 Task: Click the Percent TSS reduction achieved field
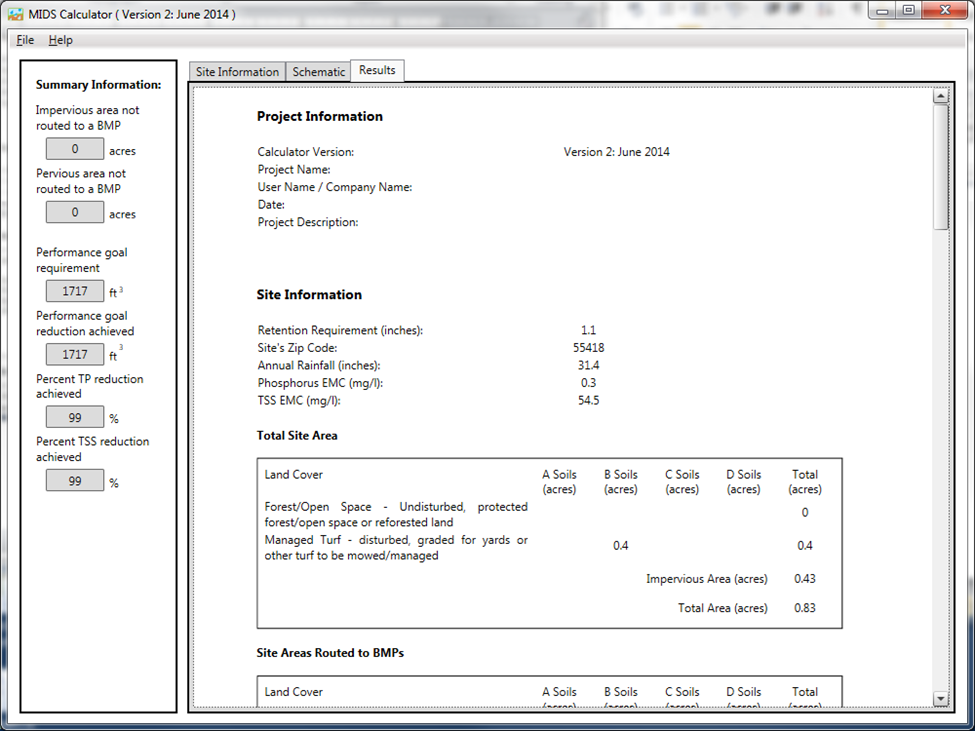[75, 480]
